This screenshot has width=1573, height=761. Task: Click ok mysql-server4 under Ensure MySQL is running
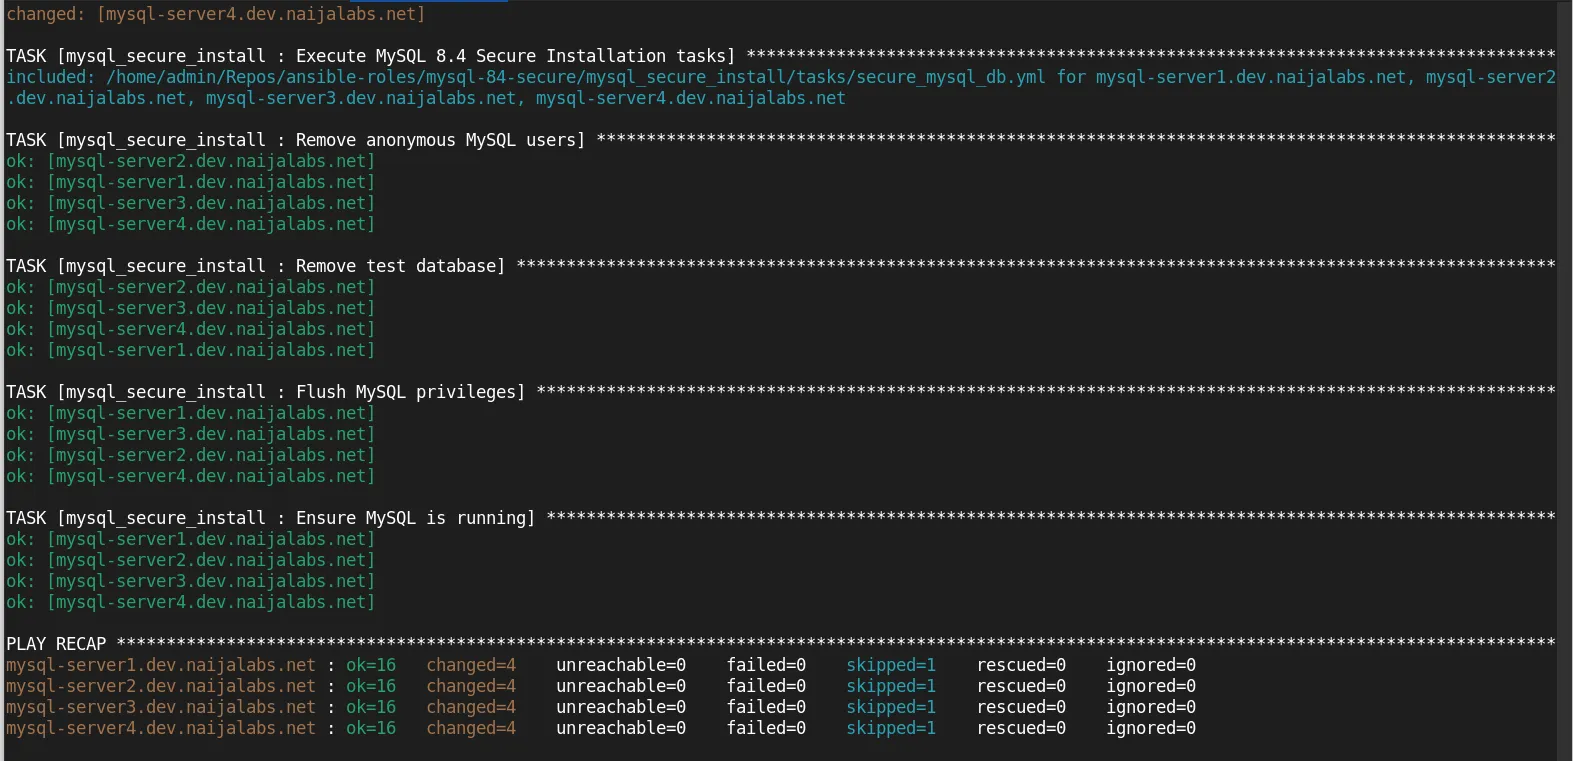tap(191, 602)
